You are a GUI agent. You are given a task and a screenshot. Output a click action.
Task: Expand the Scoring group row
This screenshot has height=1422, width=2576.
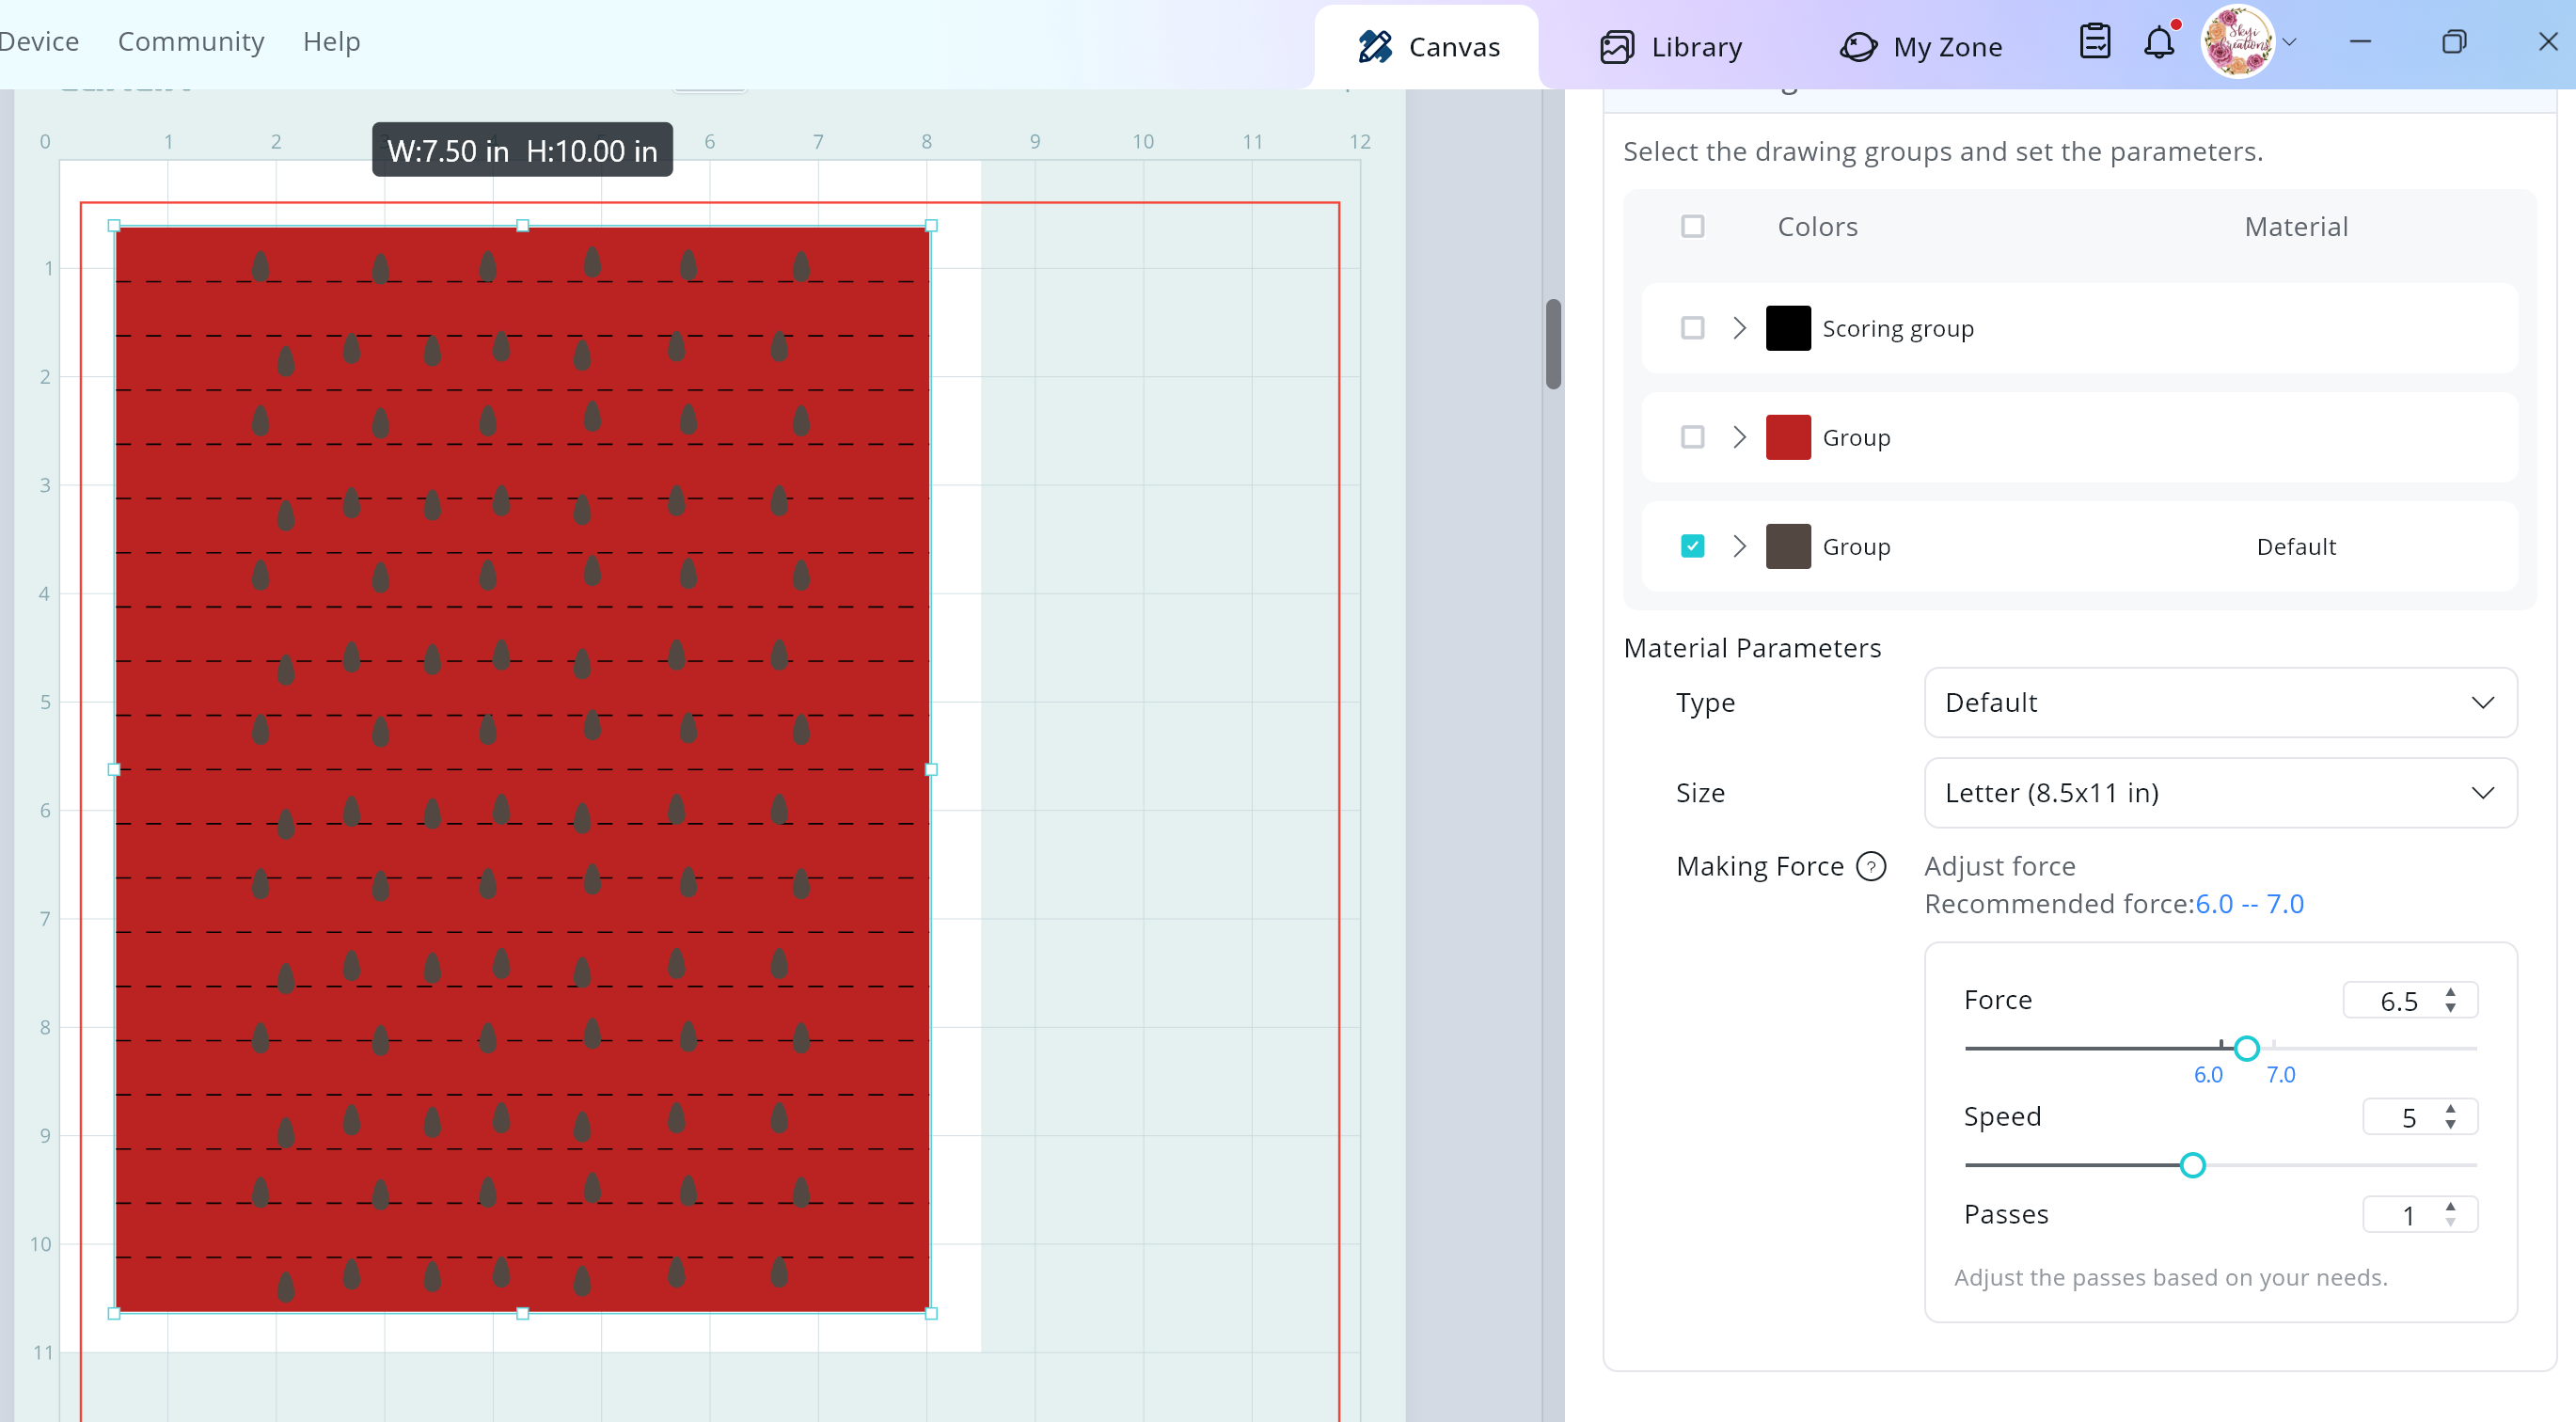coord(1739,328)
